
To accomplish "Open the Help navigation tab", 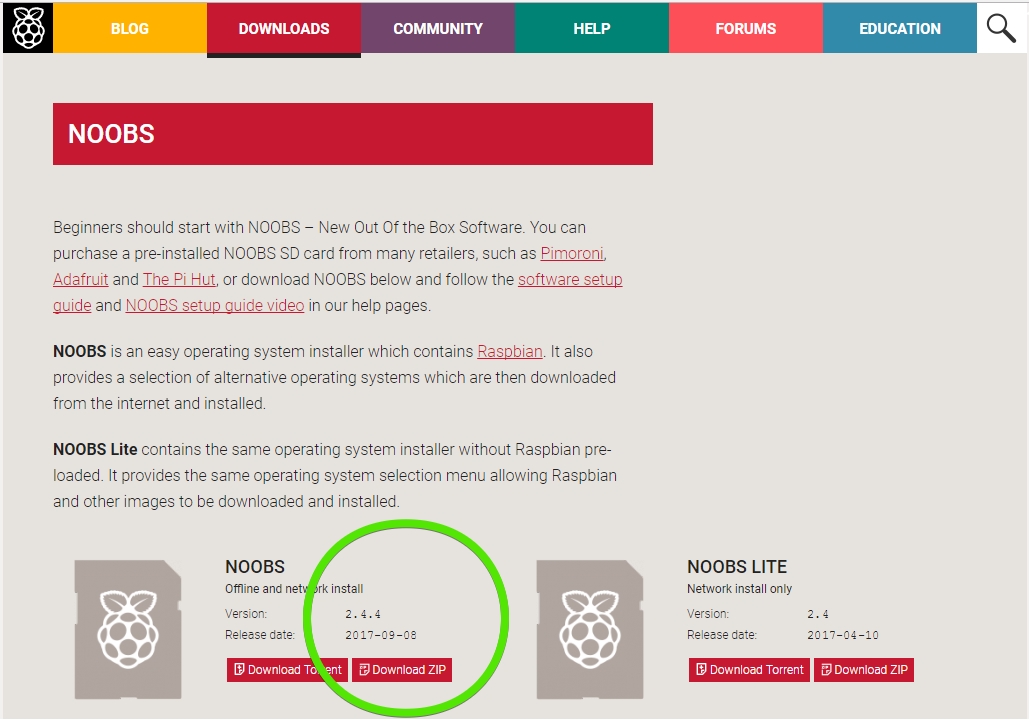I will pos(592,28).
